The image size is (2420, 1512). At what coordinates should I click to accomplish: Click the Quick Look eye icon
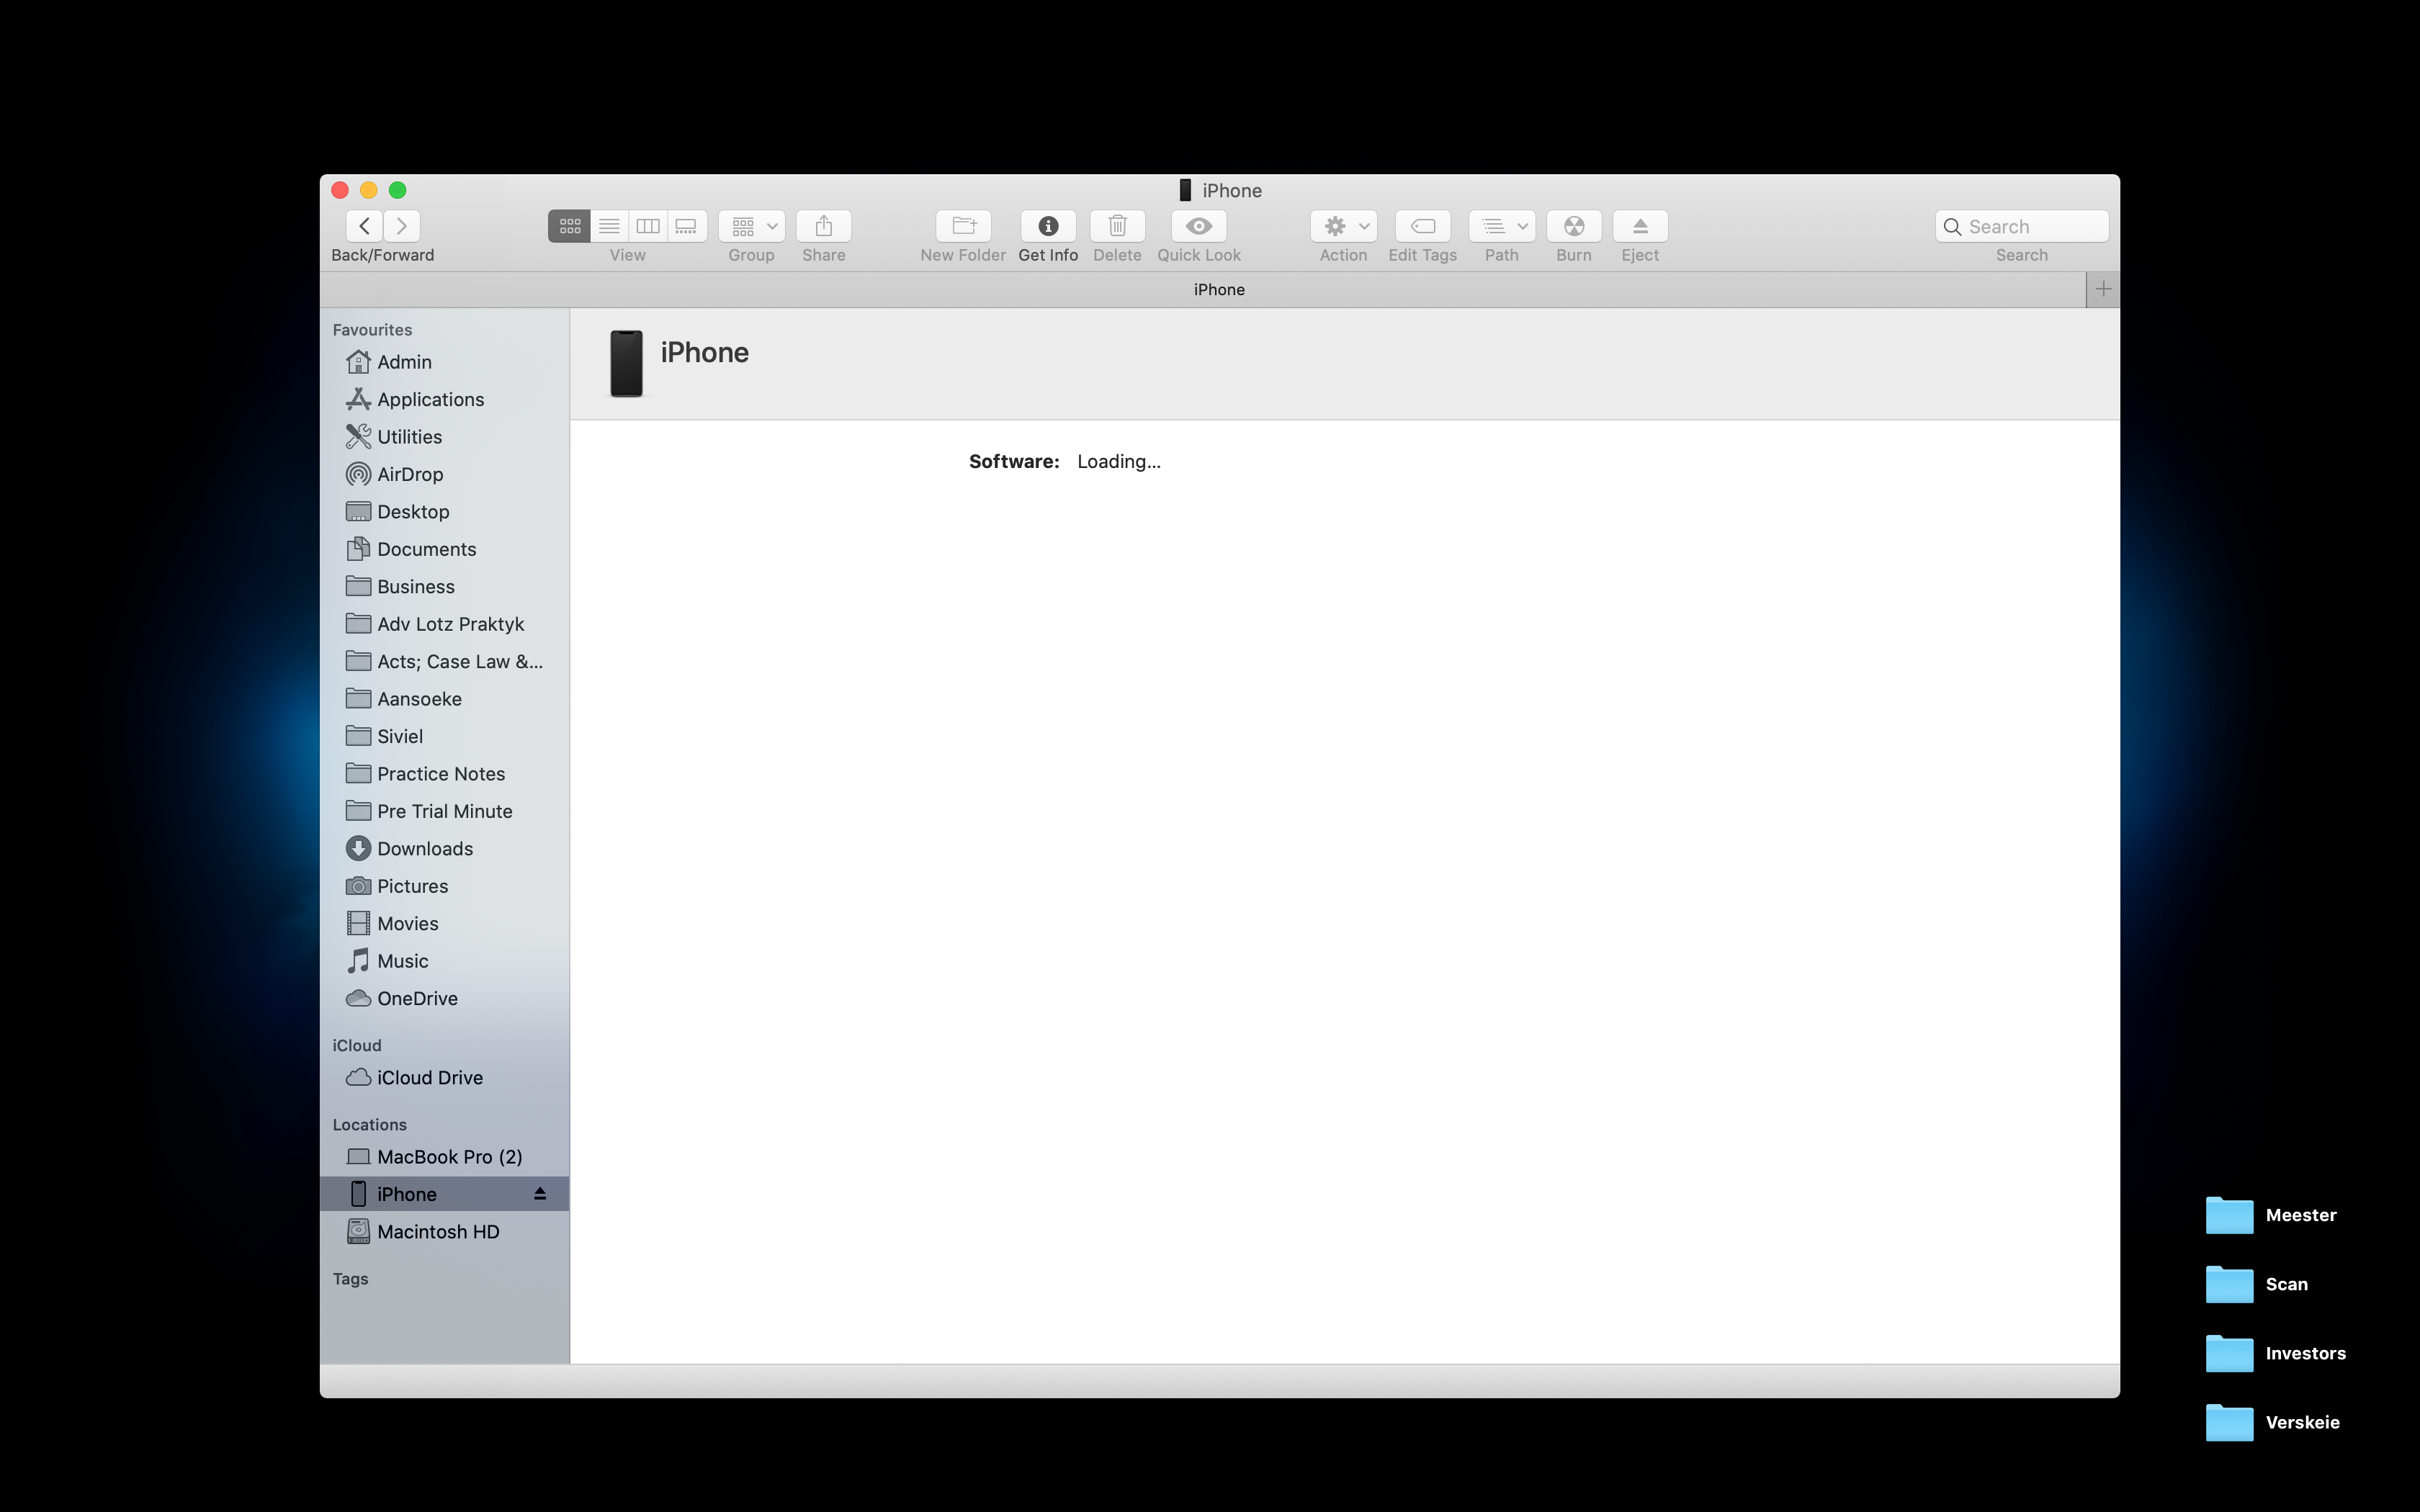tap(1198, 226)
